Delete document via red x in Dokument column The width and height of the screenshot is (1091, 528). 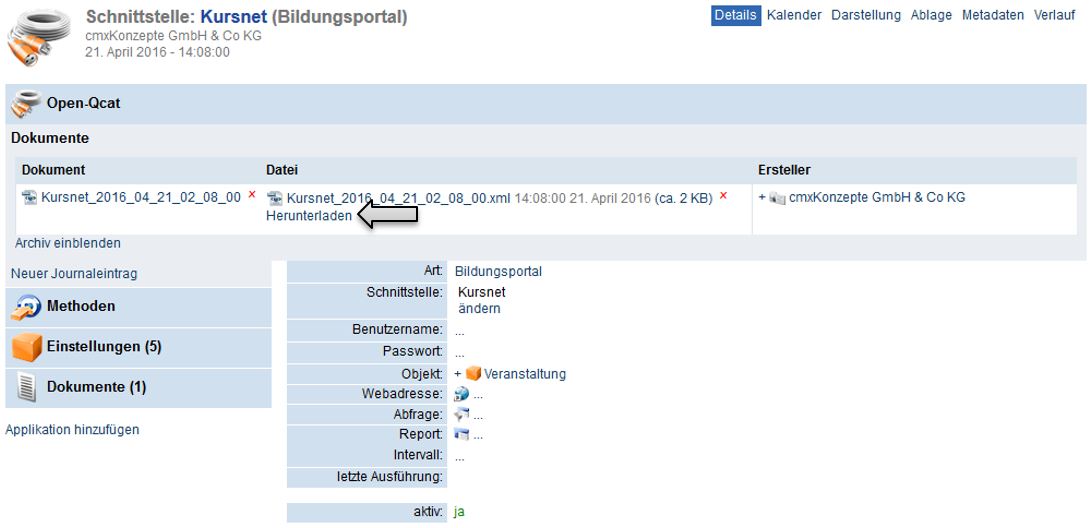[252, 195]
